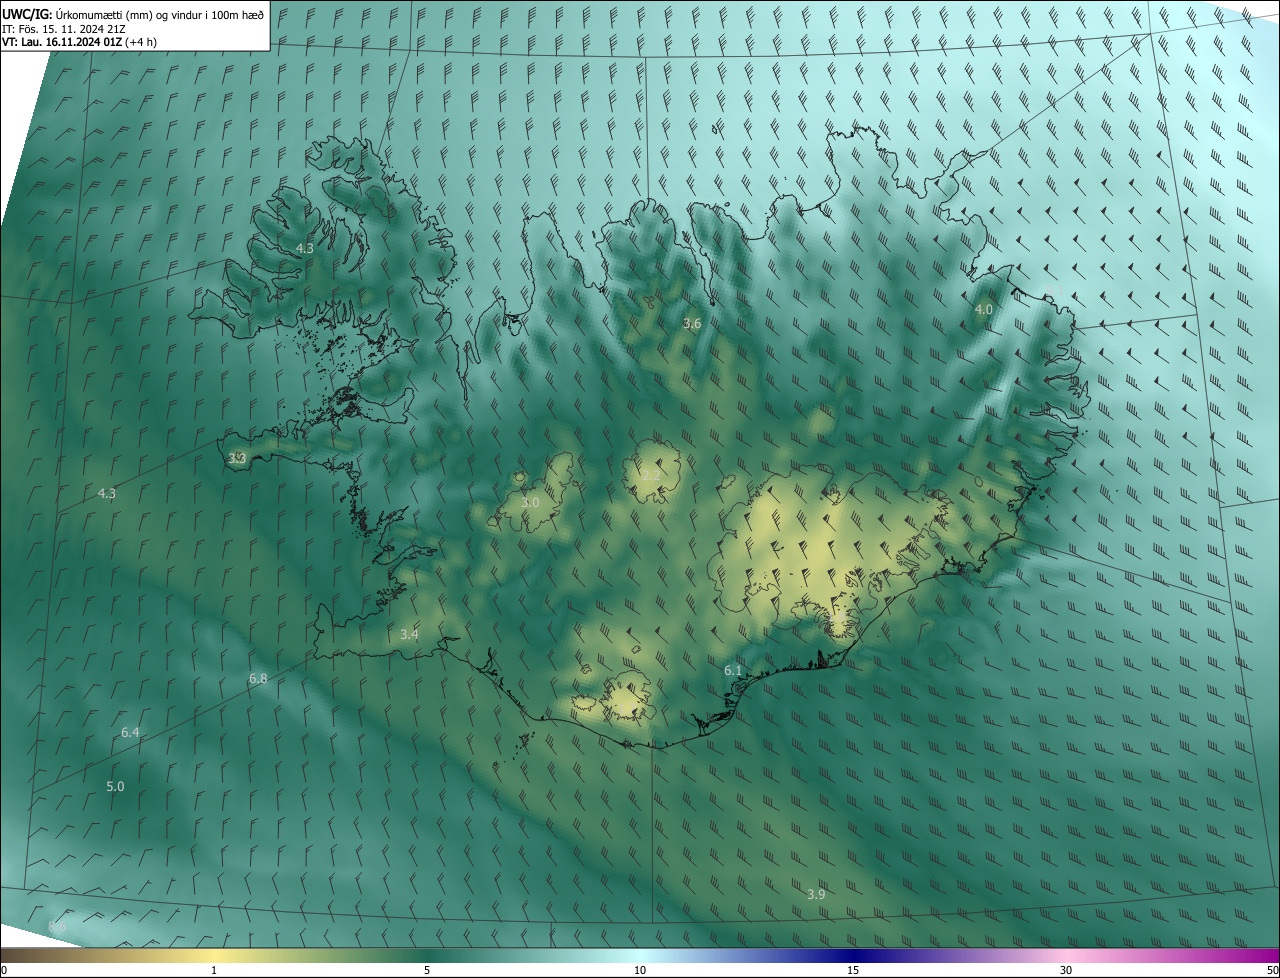Click the 3.4 value on the Reykjanes peninsula
Screen dimensions: 1280x978
409,634
